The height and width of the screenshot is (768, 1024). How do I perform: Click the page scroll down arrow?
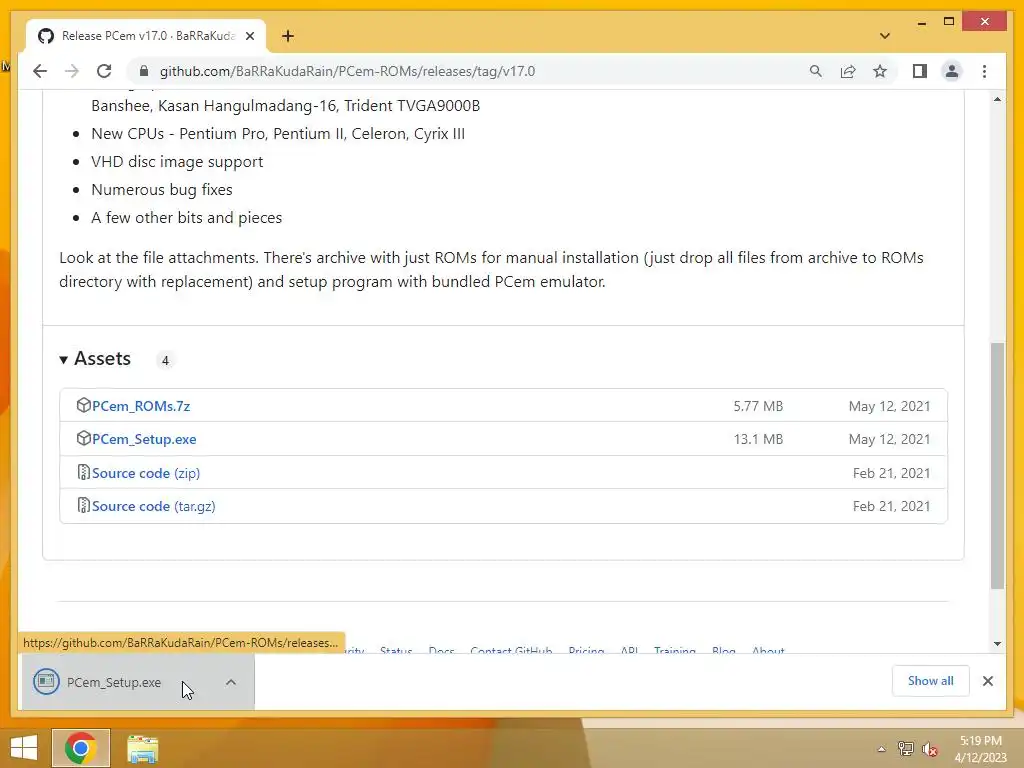coord(997,644)
